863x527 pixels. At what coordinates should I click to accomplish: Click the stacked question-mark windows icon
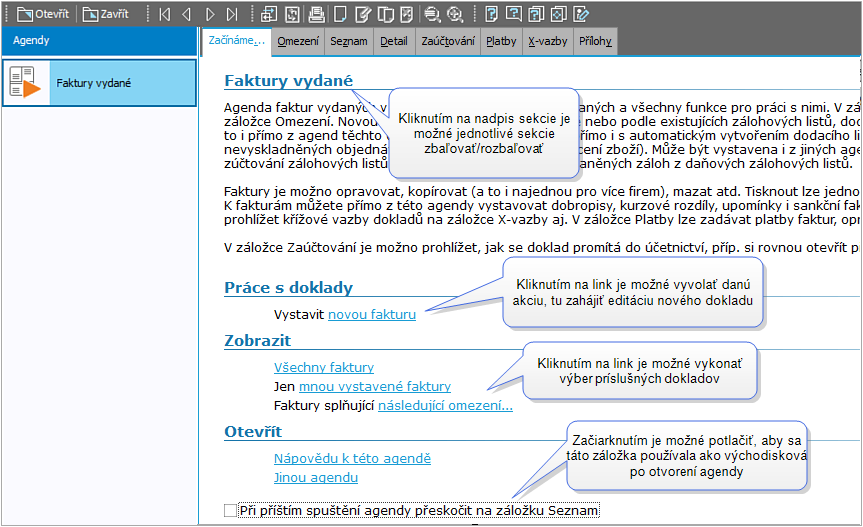536,14
